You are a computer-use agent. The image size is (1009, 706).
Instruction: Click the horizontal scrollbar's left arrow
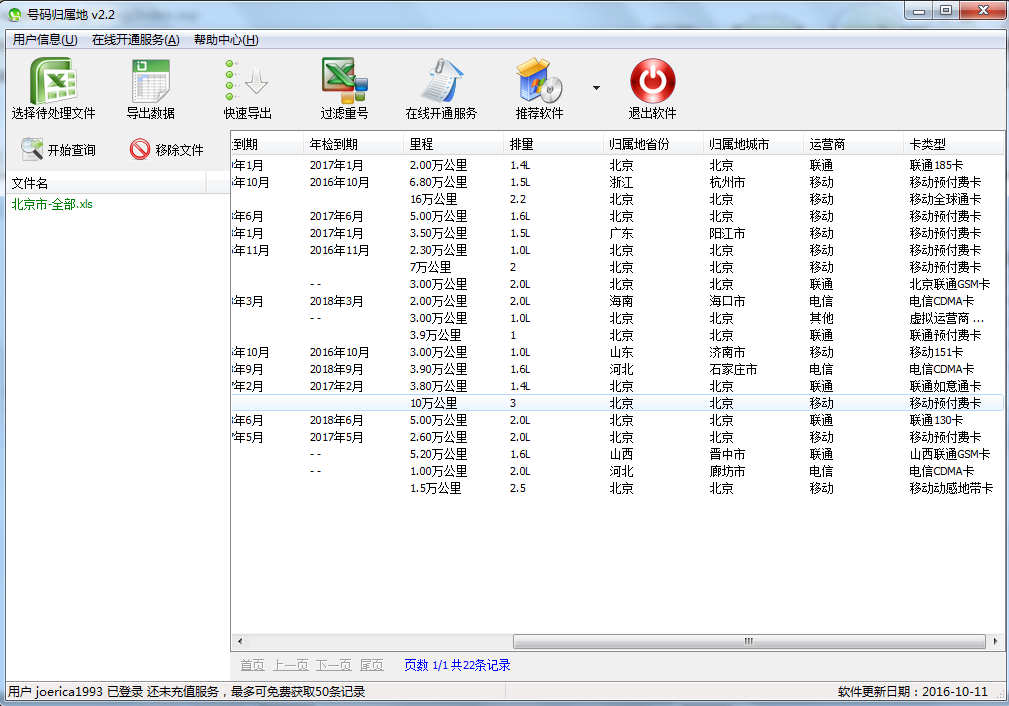(239, 641)
